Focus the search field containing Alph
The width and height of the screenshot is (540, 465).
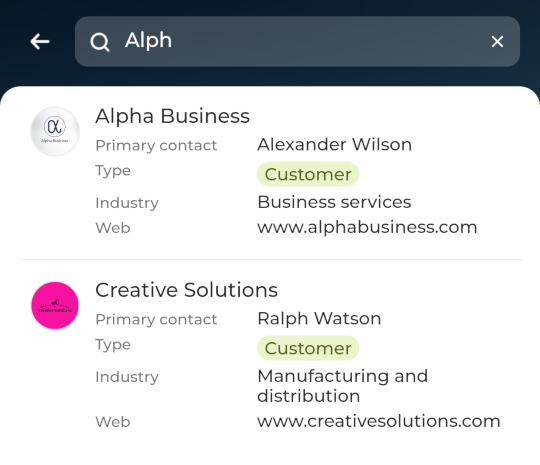297,41
